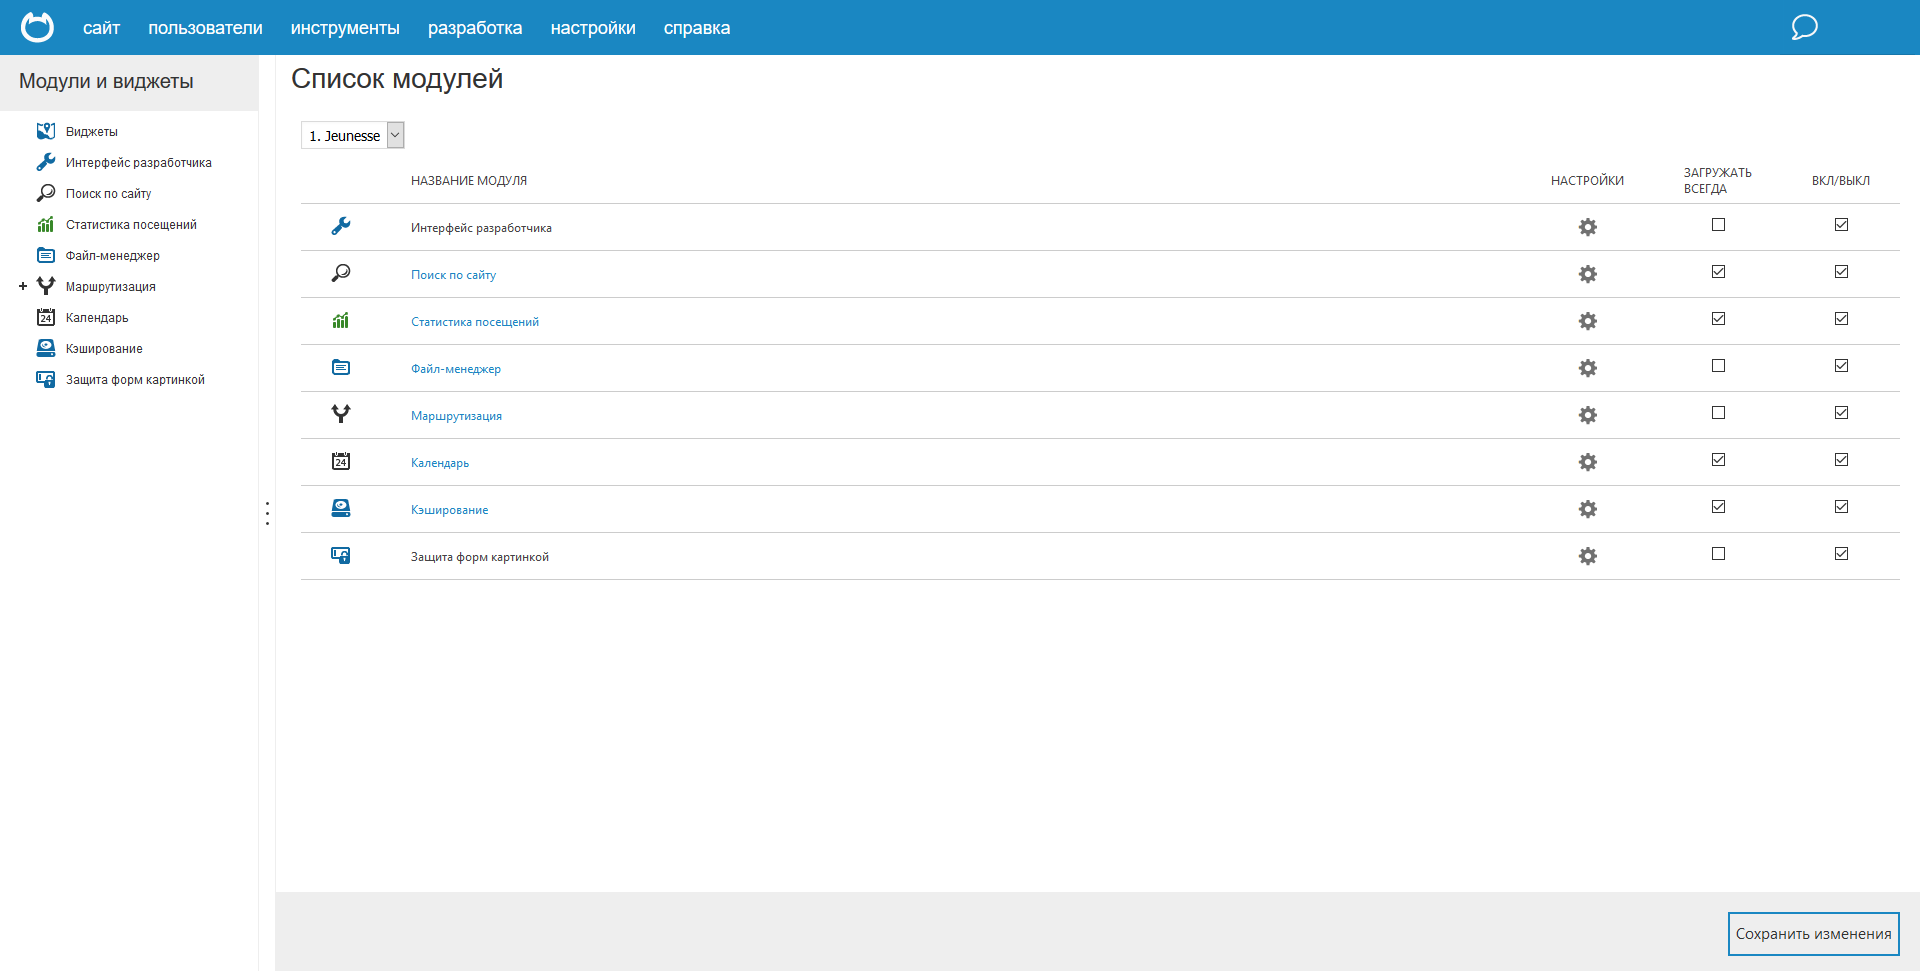Open settings gear for Календарь
The width and height of the screenshot is (1920, 971).
point(1588,462)
